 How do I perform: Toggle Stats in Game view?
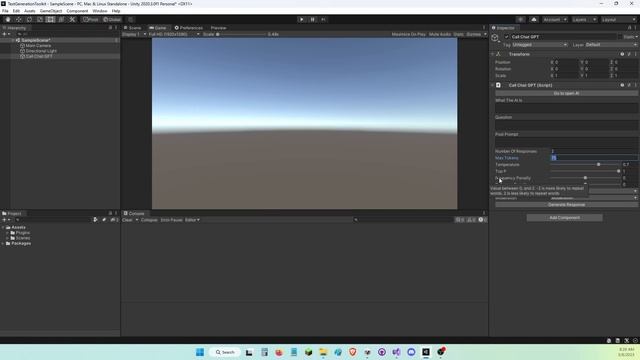coord(458,34)
